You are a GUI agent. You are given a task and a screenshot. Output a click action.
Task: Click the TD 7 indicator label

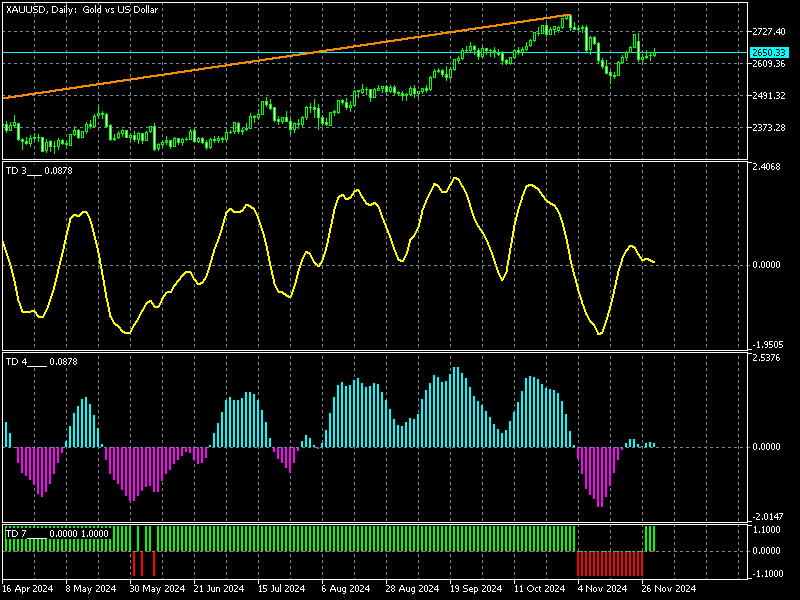click(57, 534)
